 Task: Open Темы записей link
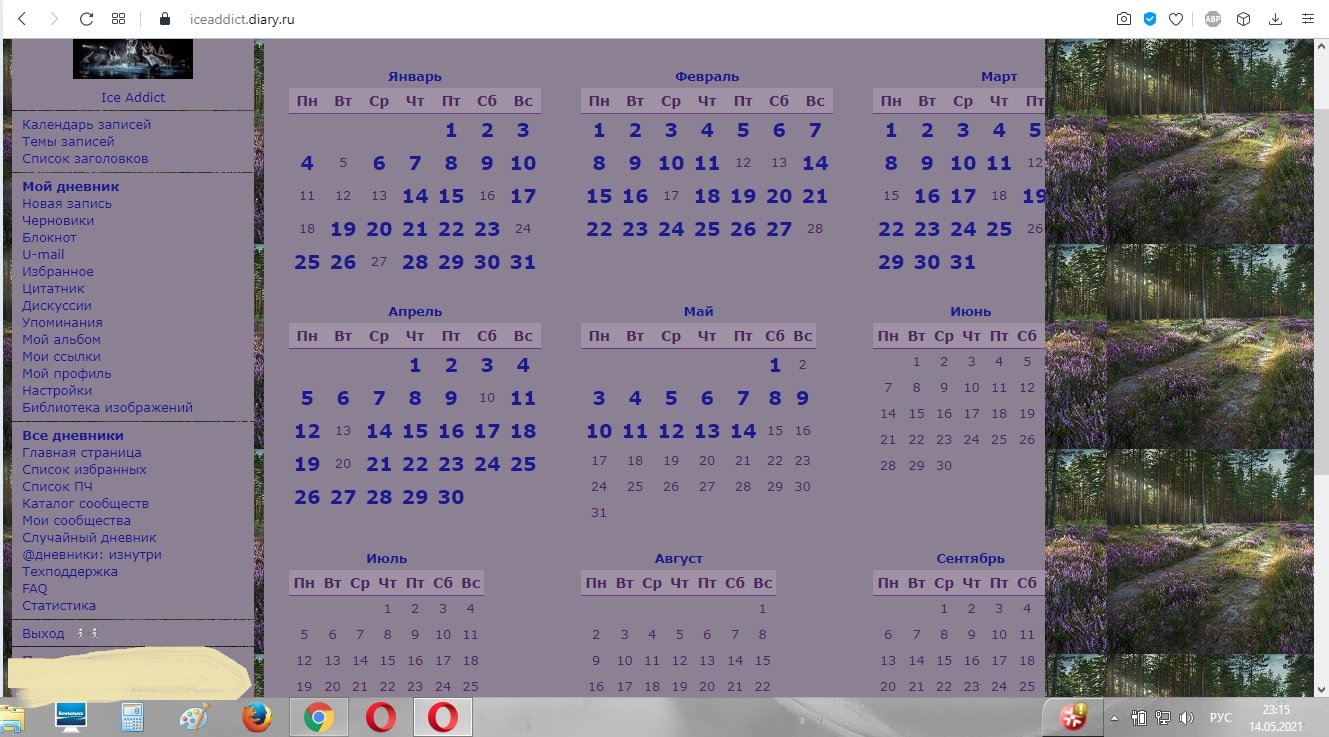click(x=68, y=141)
